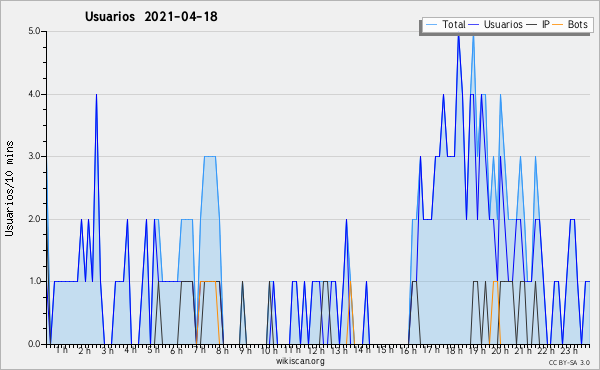Click the '21 h' x-axis label

click(523, 350)
